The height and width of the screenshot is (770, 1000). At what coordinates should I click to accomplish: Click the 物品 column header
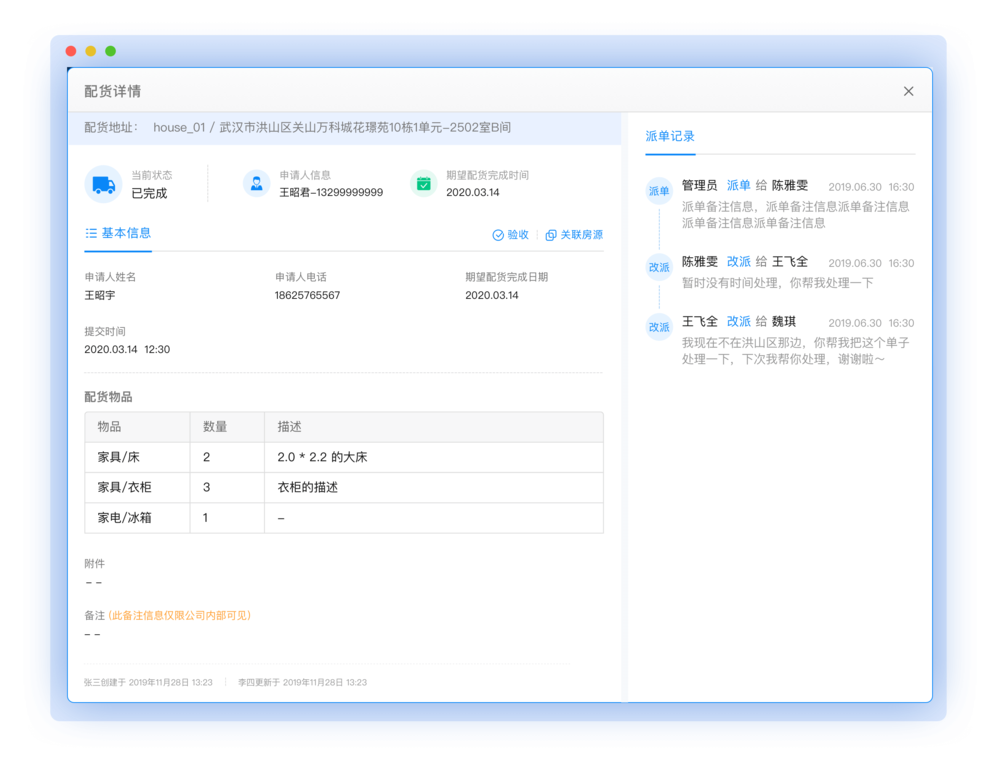pos(137,427)
